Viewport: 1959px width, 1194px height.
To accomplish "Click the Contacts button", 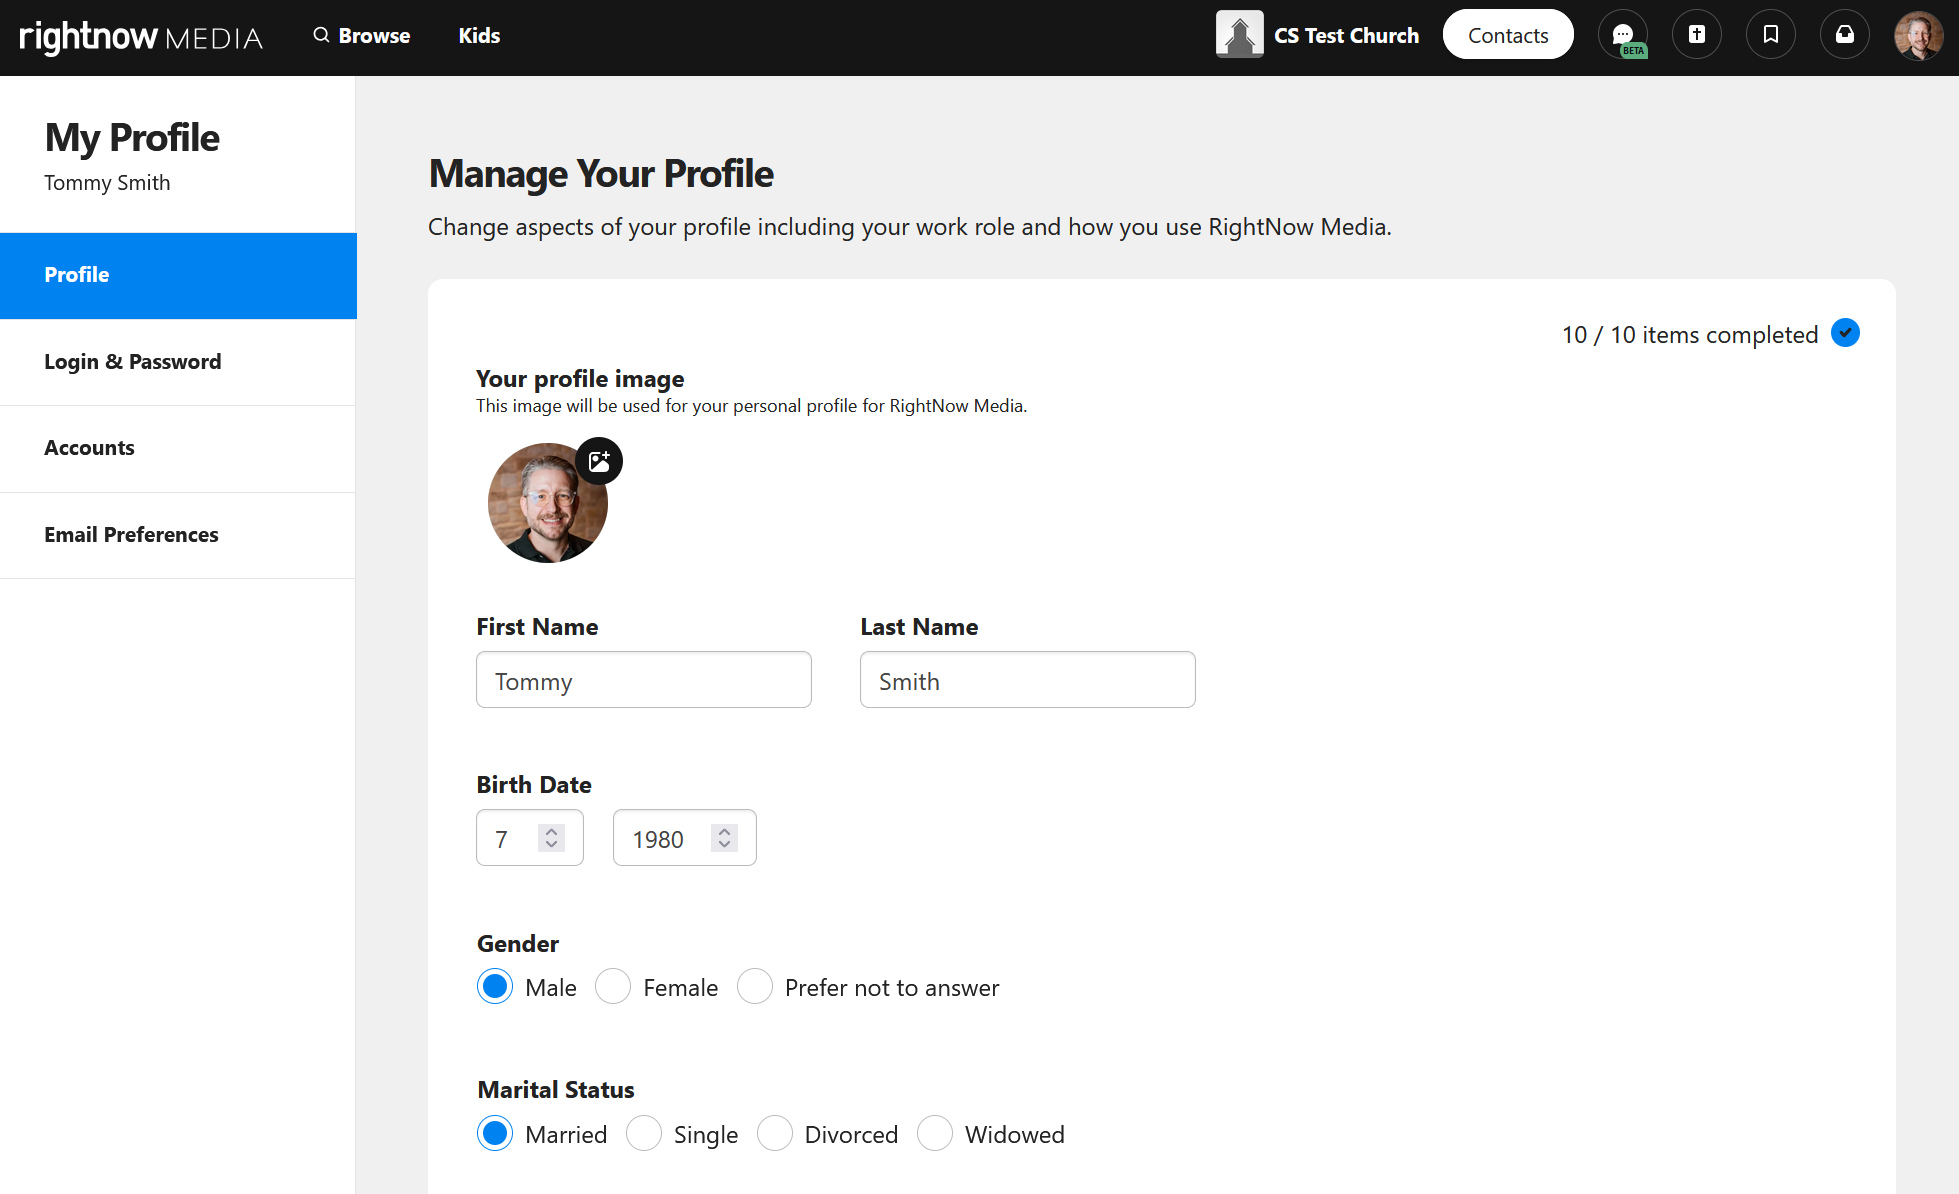I will coord(1507,35).
